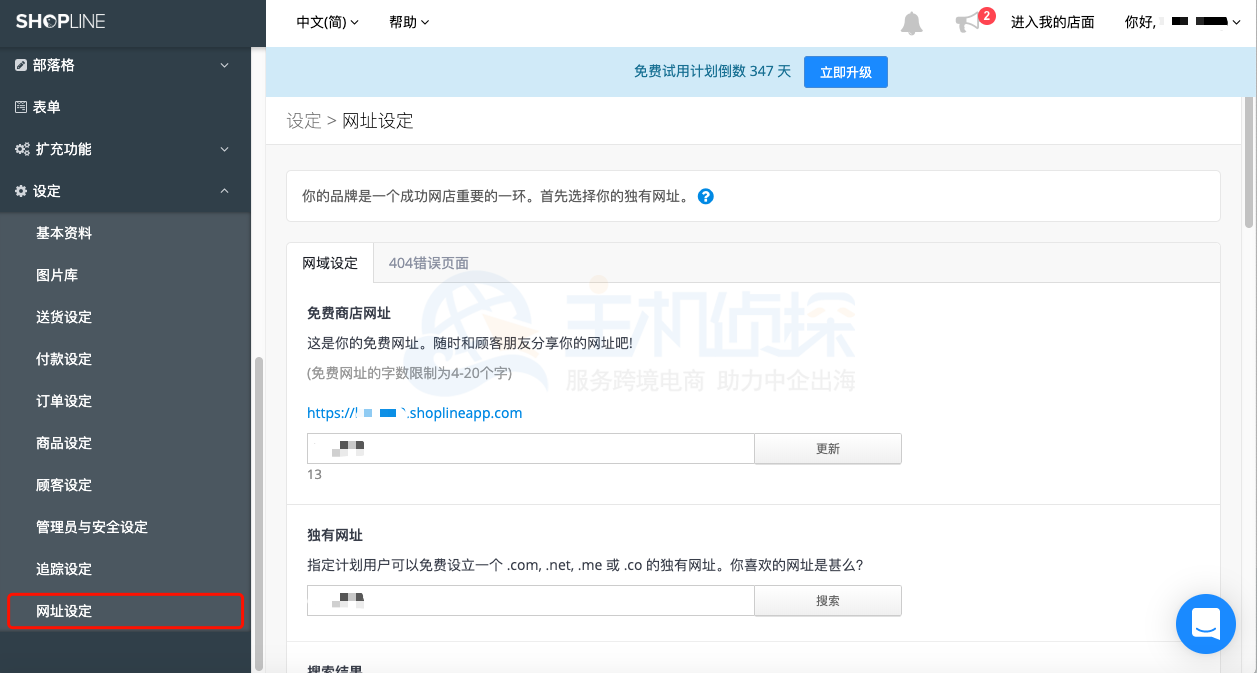Click the blue help question mark icon

click(705, 196)
